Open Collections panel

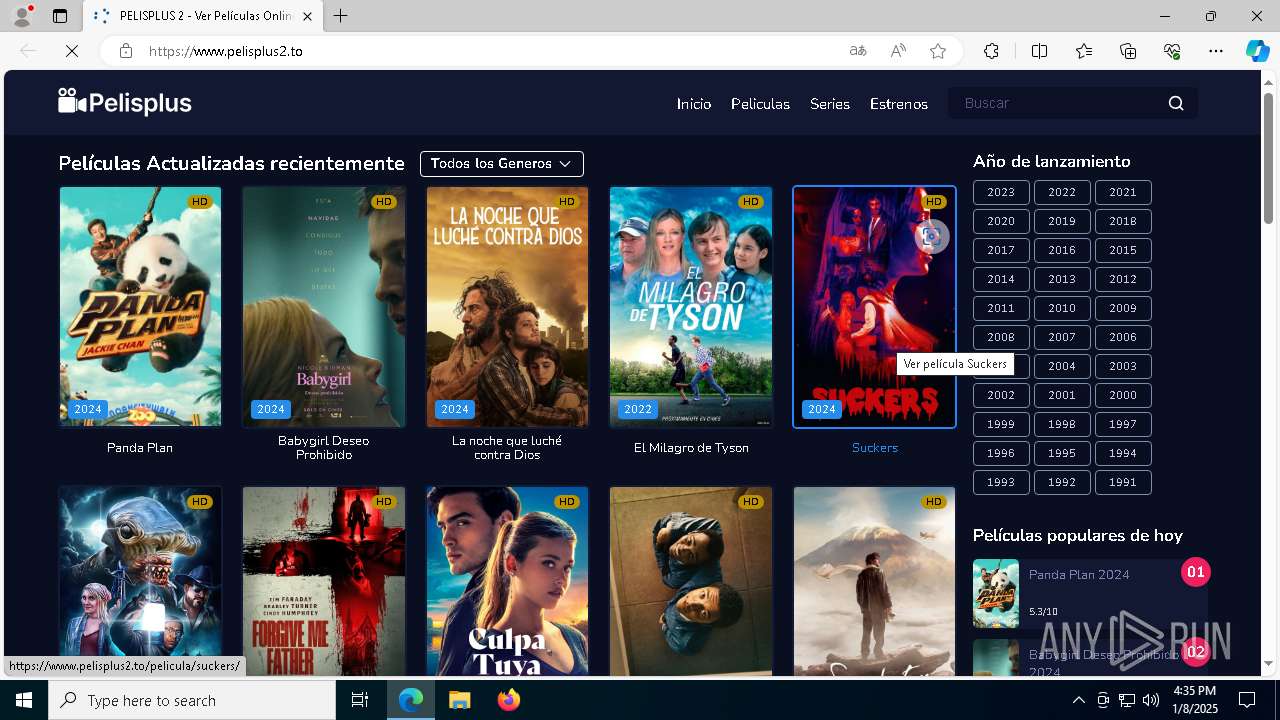pos(1128,51)
